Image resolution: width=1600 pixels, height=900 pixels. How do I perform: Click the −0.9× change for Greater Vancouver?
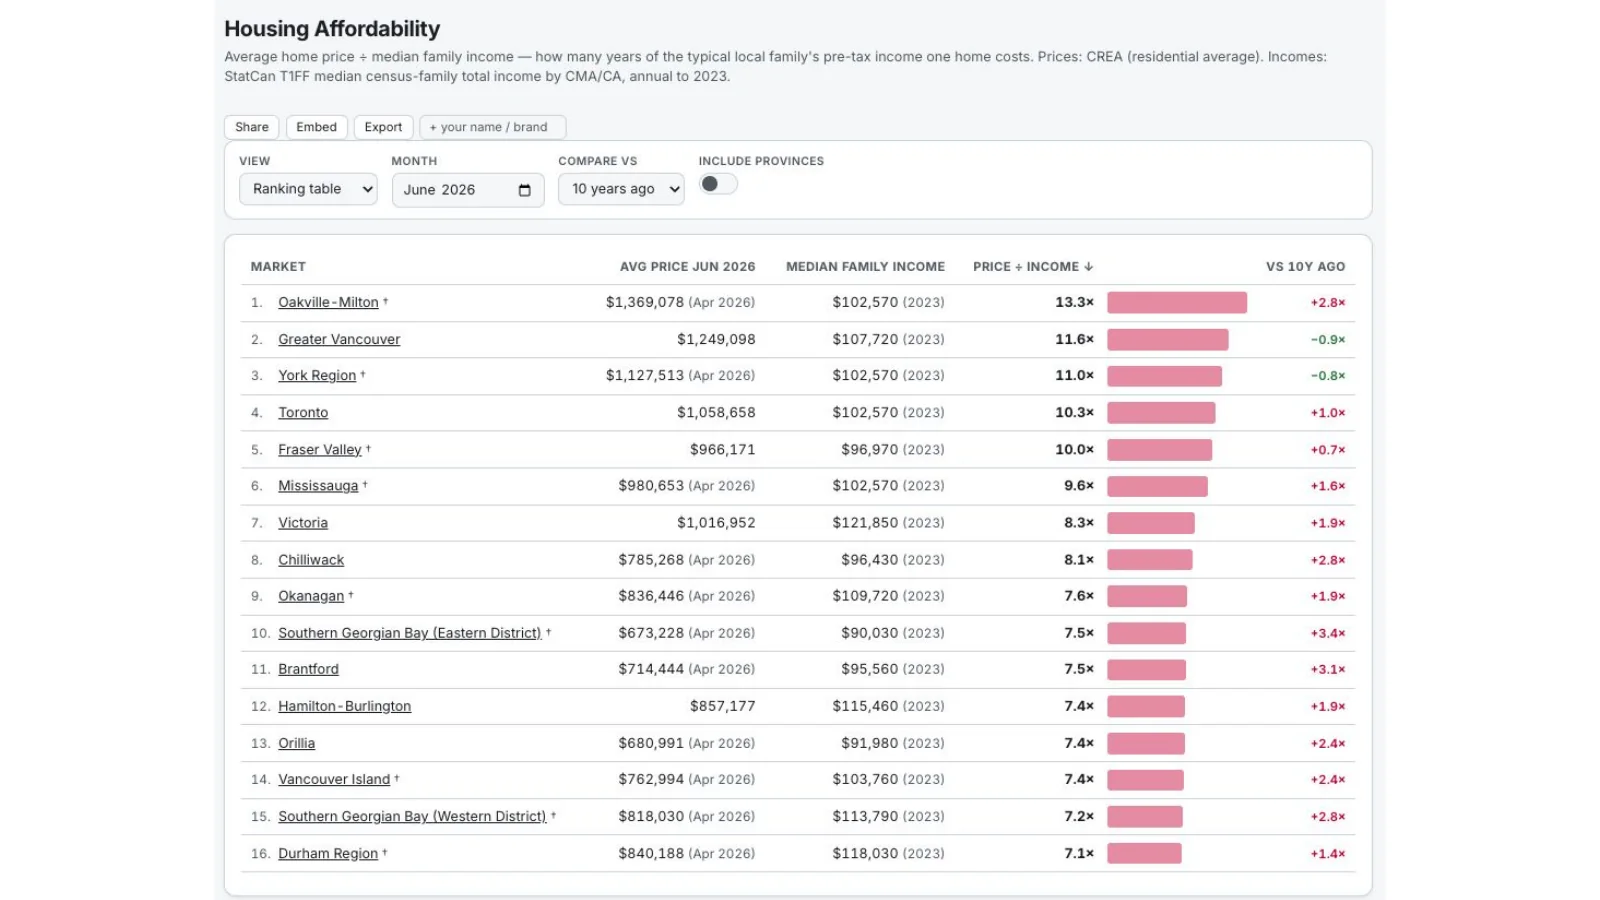pyautogui.click(x=1328, y=340)
